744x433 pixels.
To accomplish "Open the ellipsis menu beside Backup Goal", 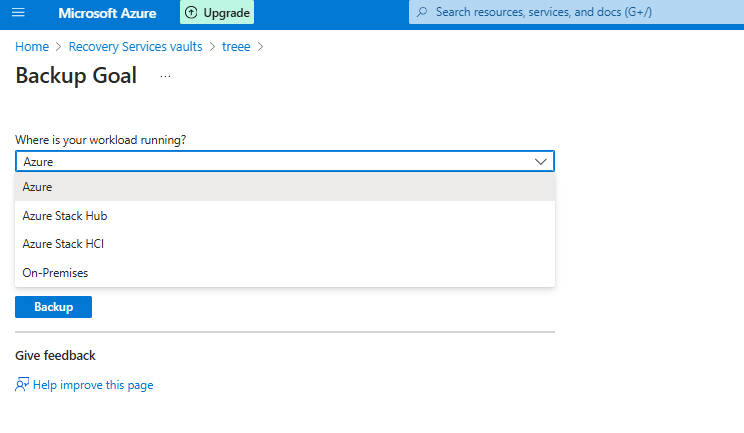I will 165,76.
